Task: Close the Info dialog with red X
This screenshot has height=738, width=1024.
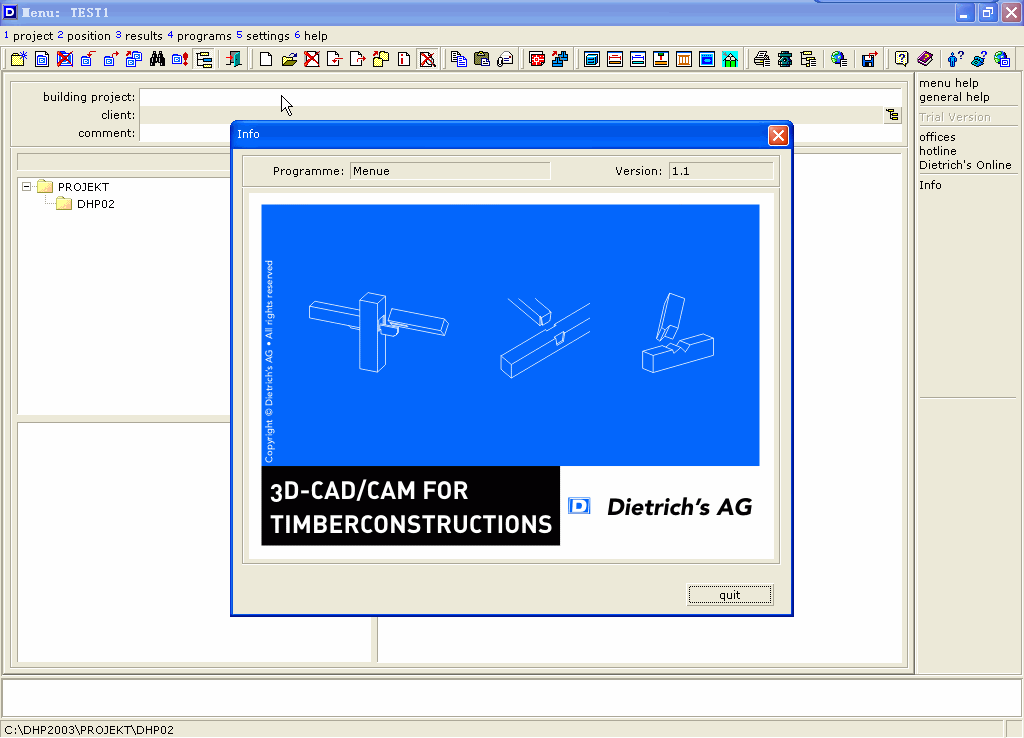Action: 778,135
